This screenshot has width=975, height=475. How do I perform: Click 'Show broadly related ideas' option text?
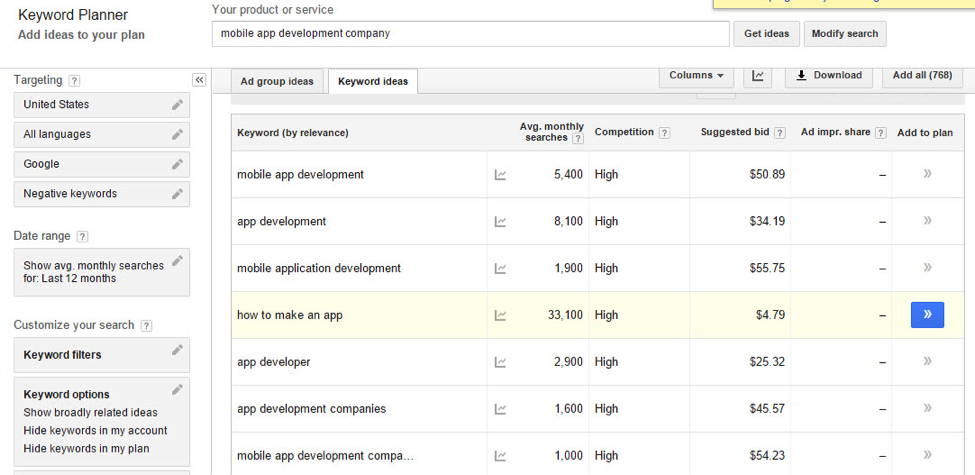tap(91, 413)
